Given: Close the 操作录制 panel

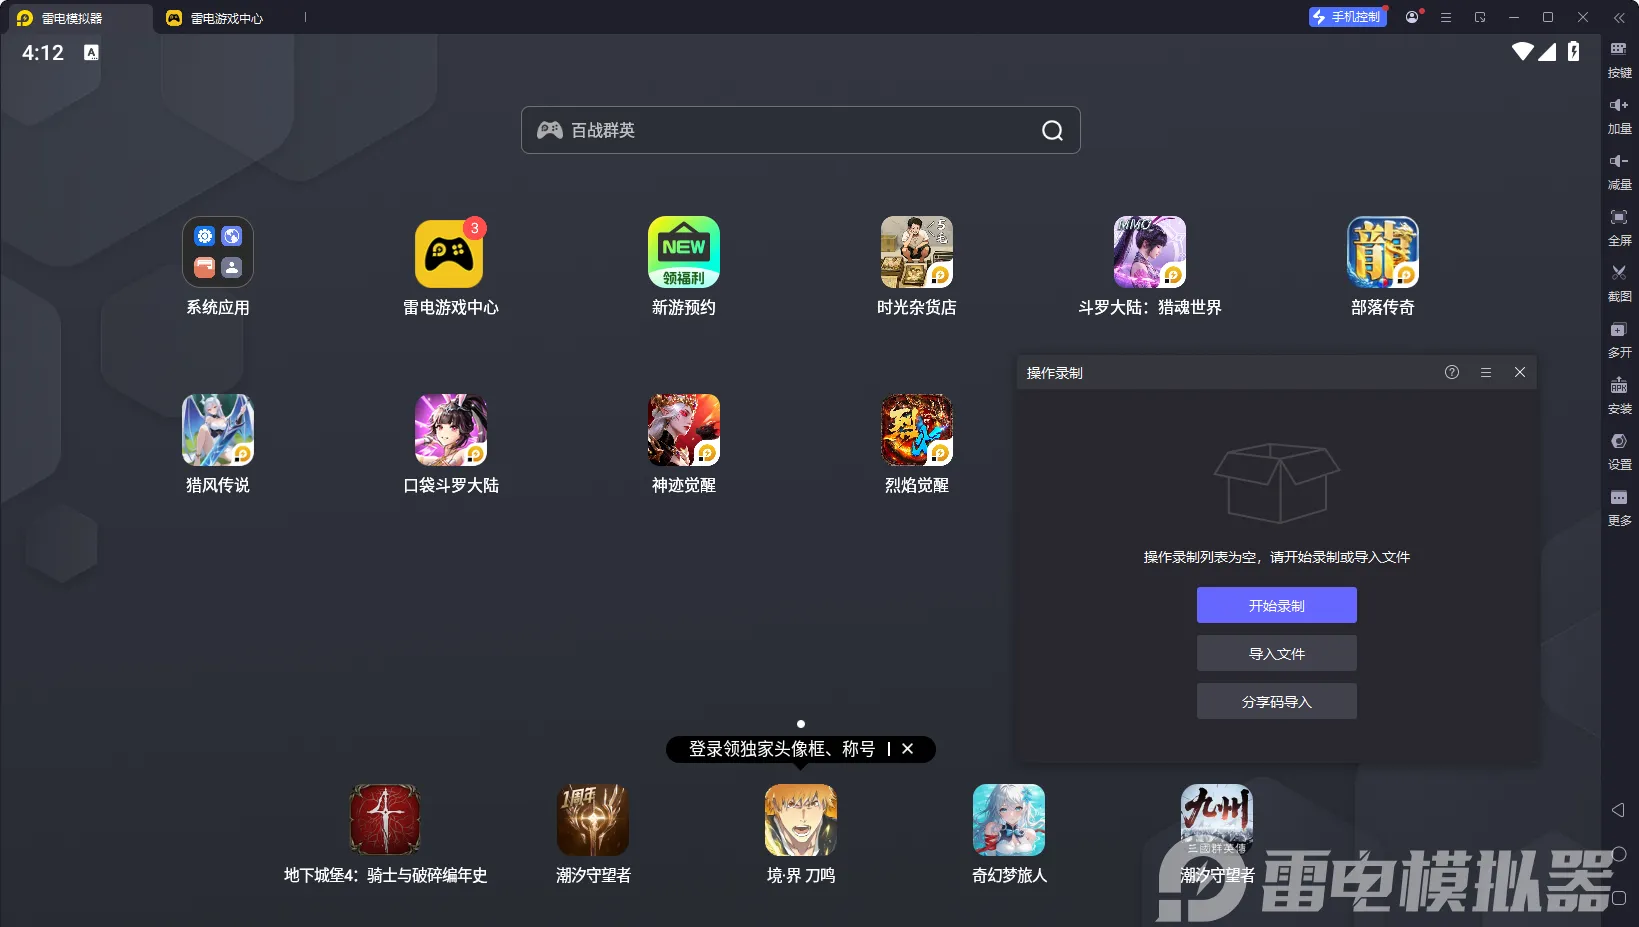Looking at the screenshot, I should (x=1520, y=372).
